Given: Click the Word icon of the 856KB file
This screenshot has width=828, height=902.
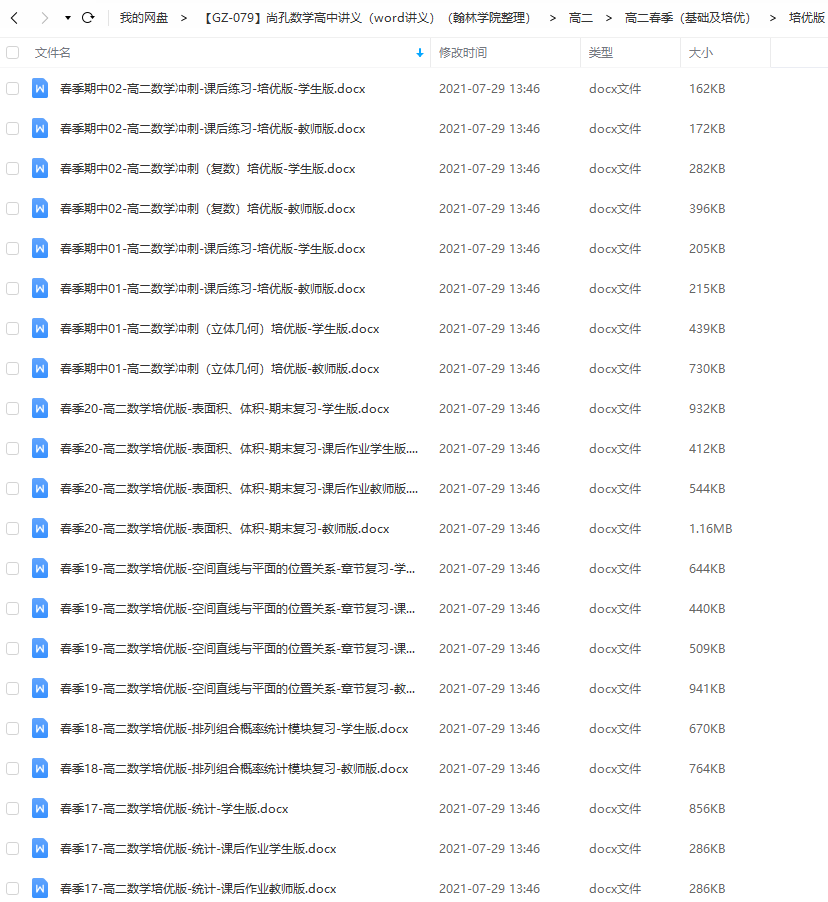Looking at the screenshot, I should (40, 808).
